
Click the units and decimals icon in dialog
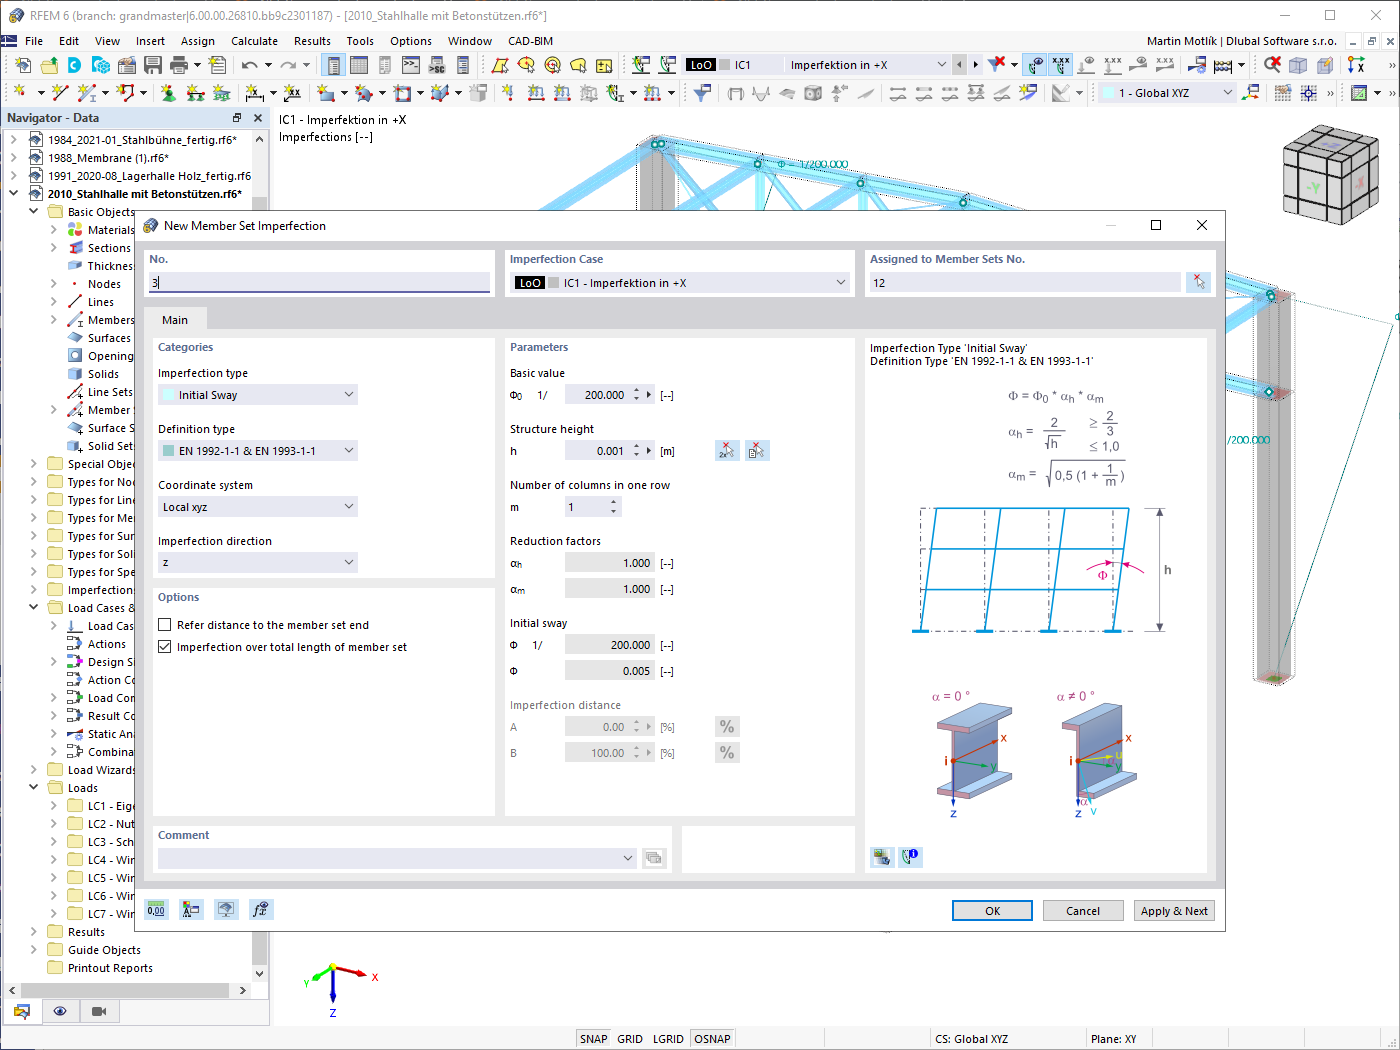point(156,909)
